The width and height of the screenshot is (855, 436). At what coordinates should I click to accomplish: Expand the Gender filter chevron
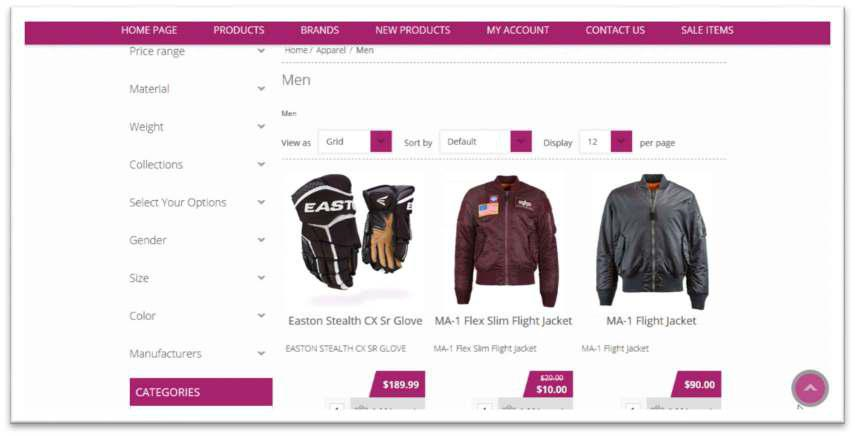(x=261, y=240)
